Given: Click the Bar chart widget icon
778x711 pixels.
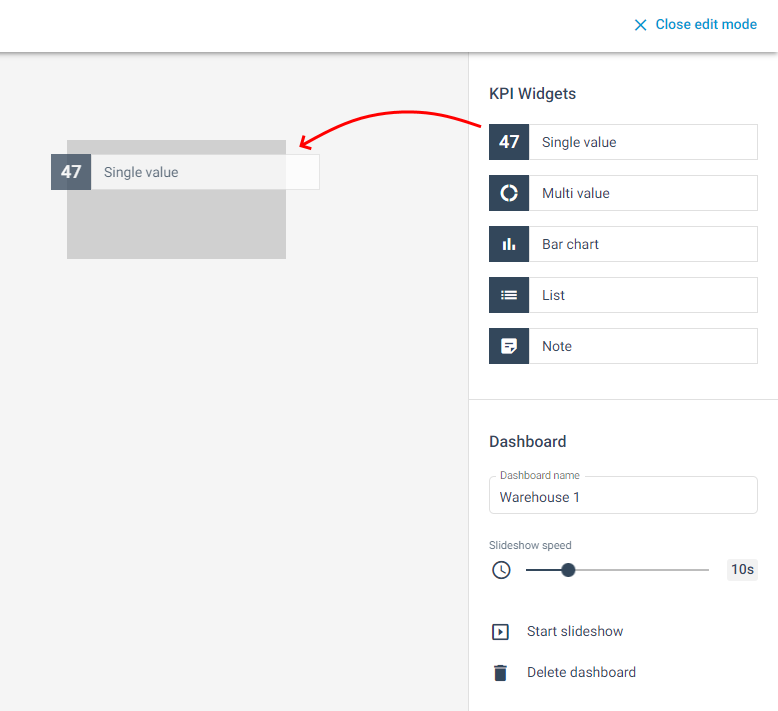Looking at the screenshot, I should 509,244.
